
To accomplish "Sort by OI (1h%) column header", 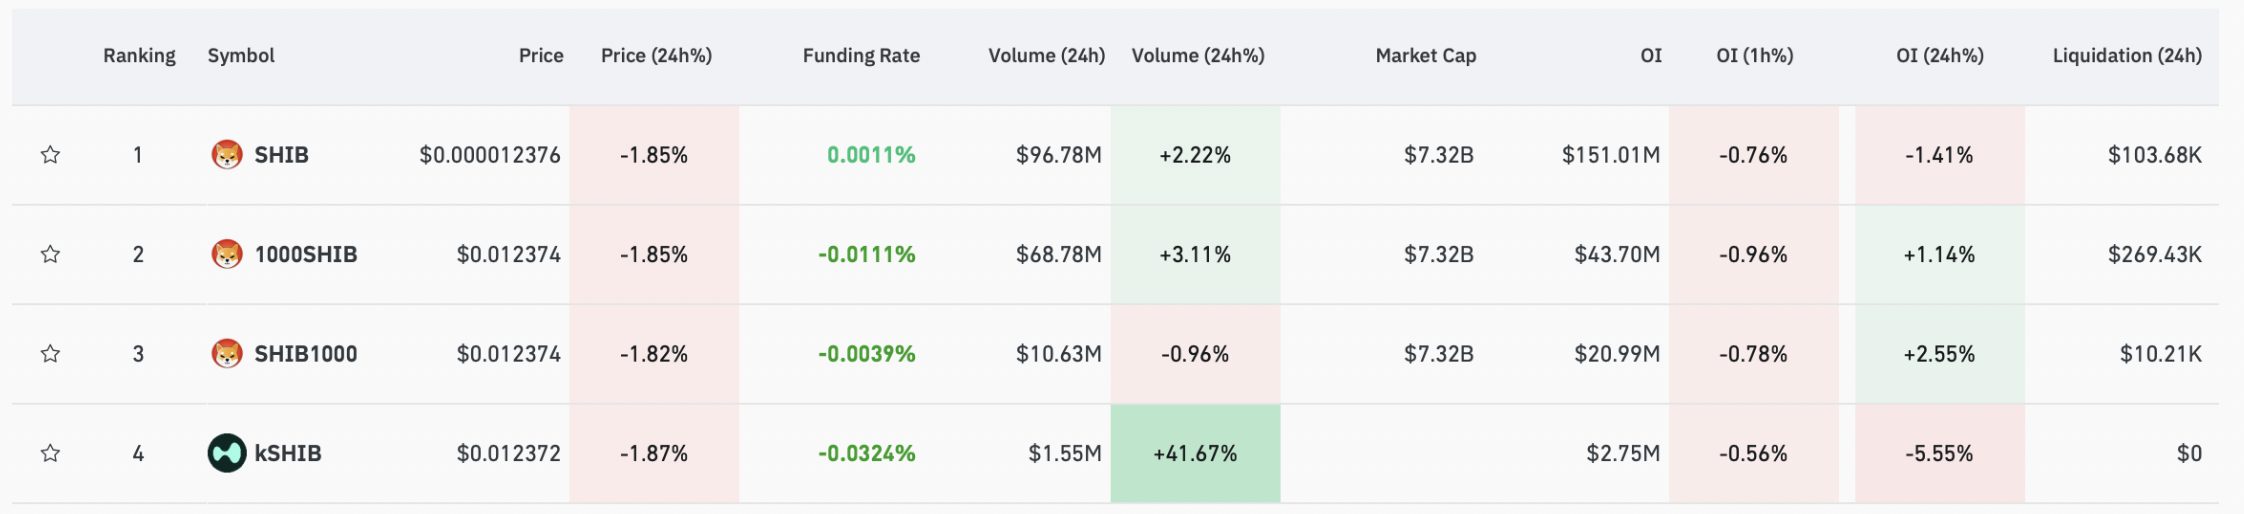I will (1755, 56).
